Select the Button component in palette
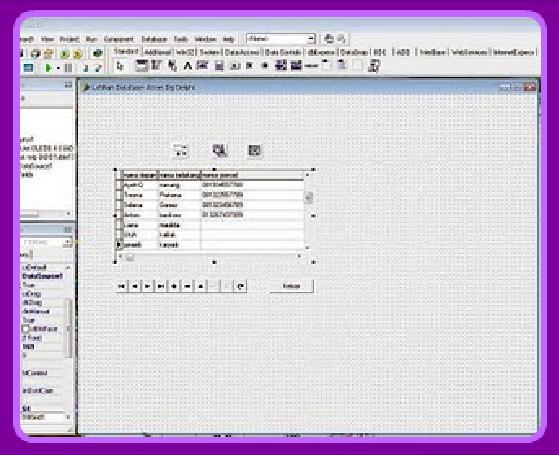Image resolution: width=559 pixels, height=455 pixels. click(234, 66)
